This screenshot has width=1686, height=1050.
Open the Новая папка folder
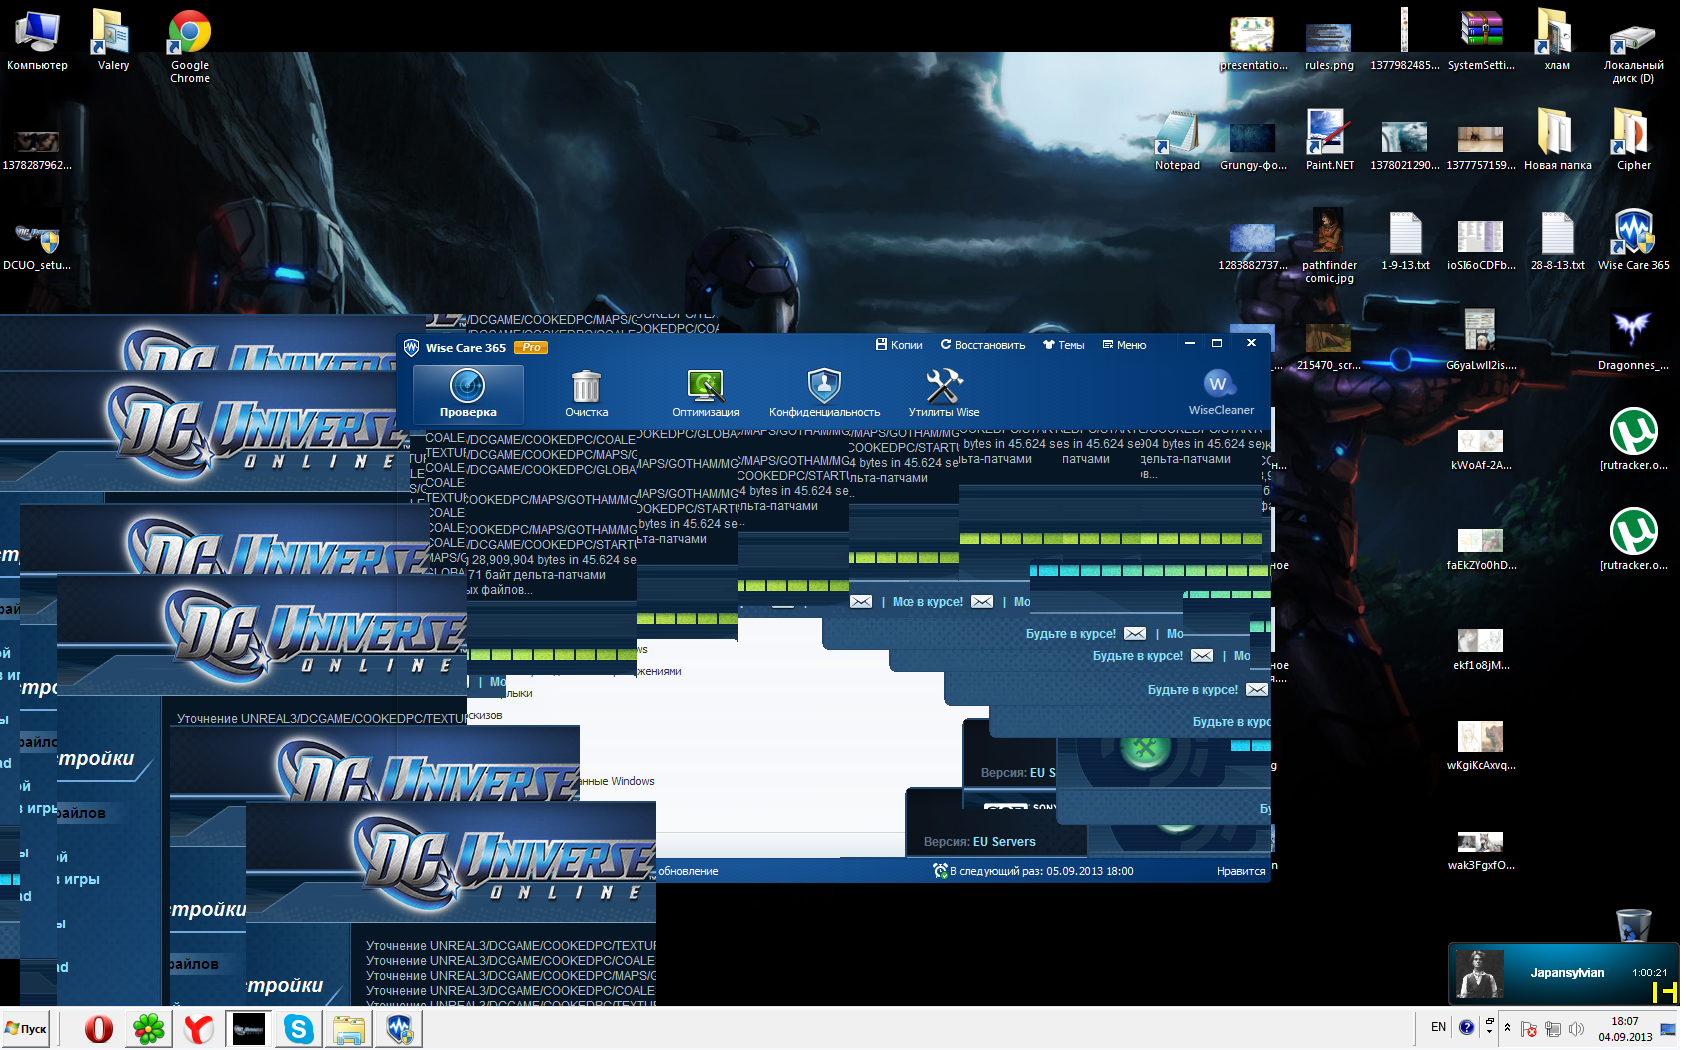1557,142
